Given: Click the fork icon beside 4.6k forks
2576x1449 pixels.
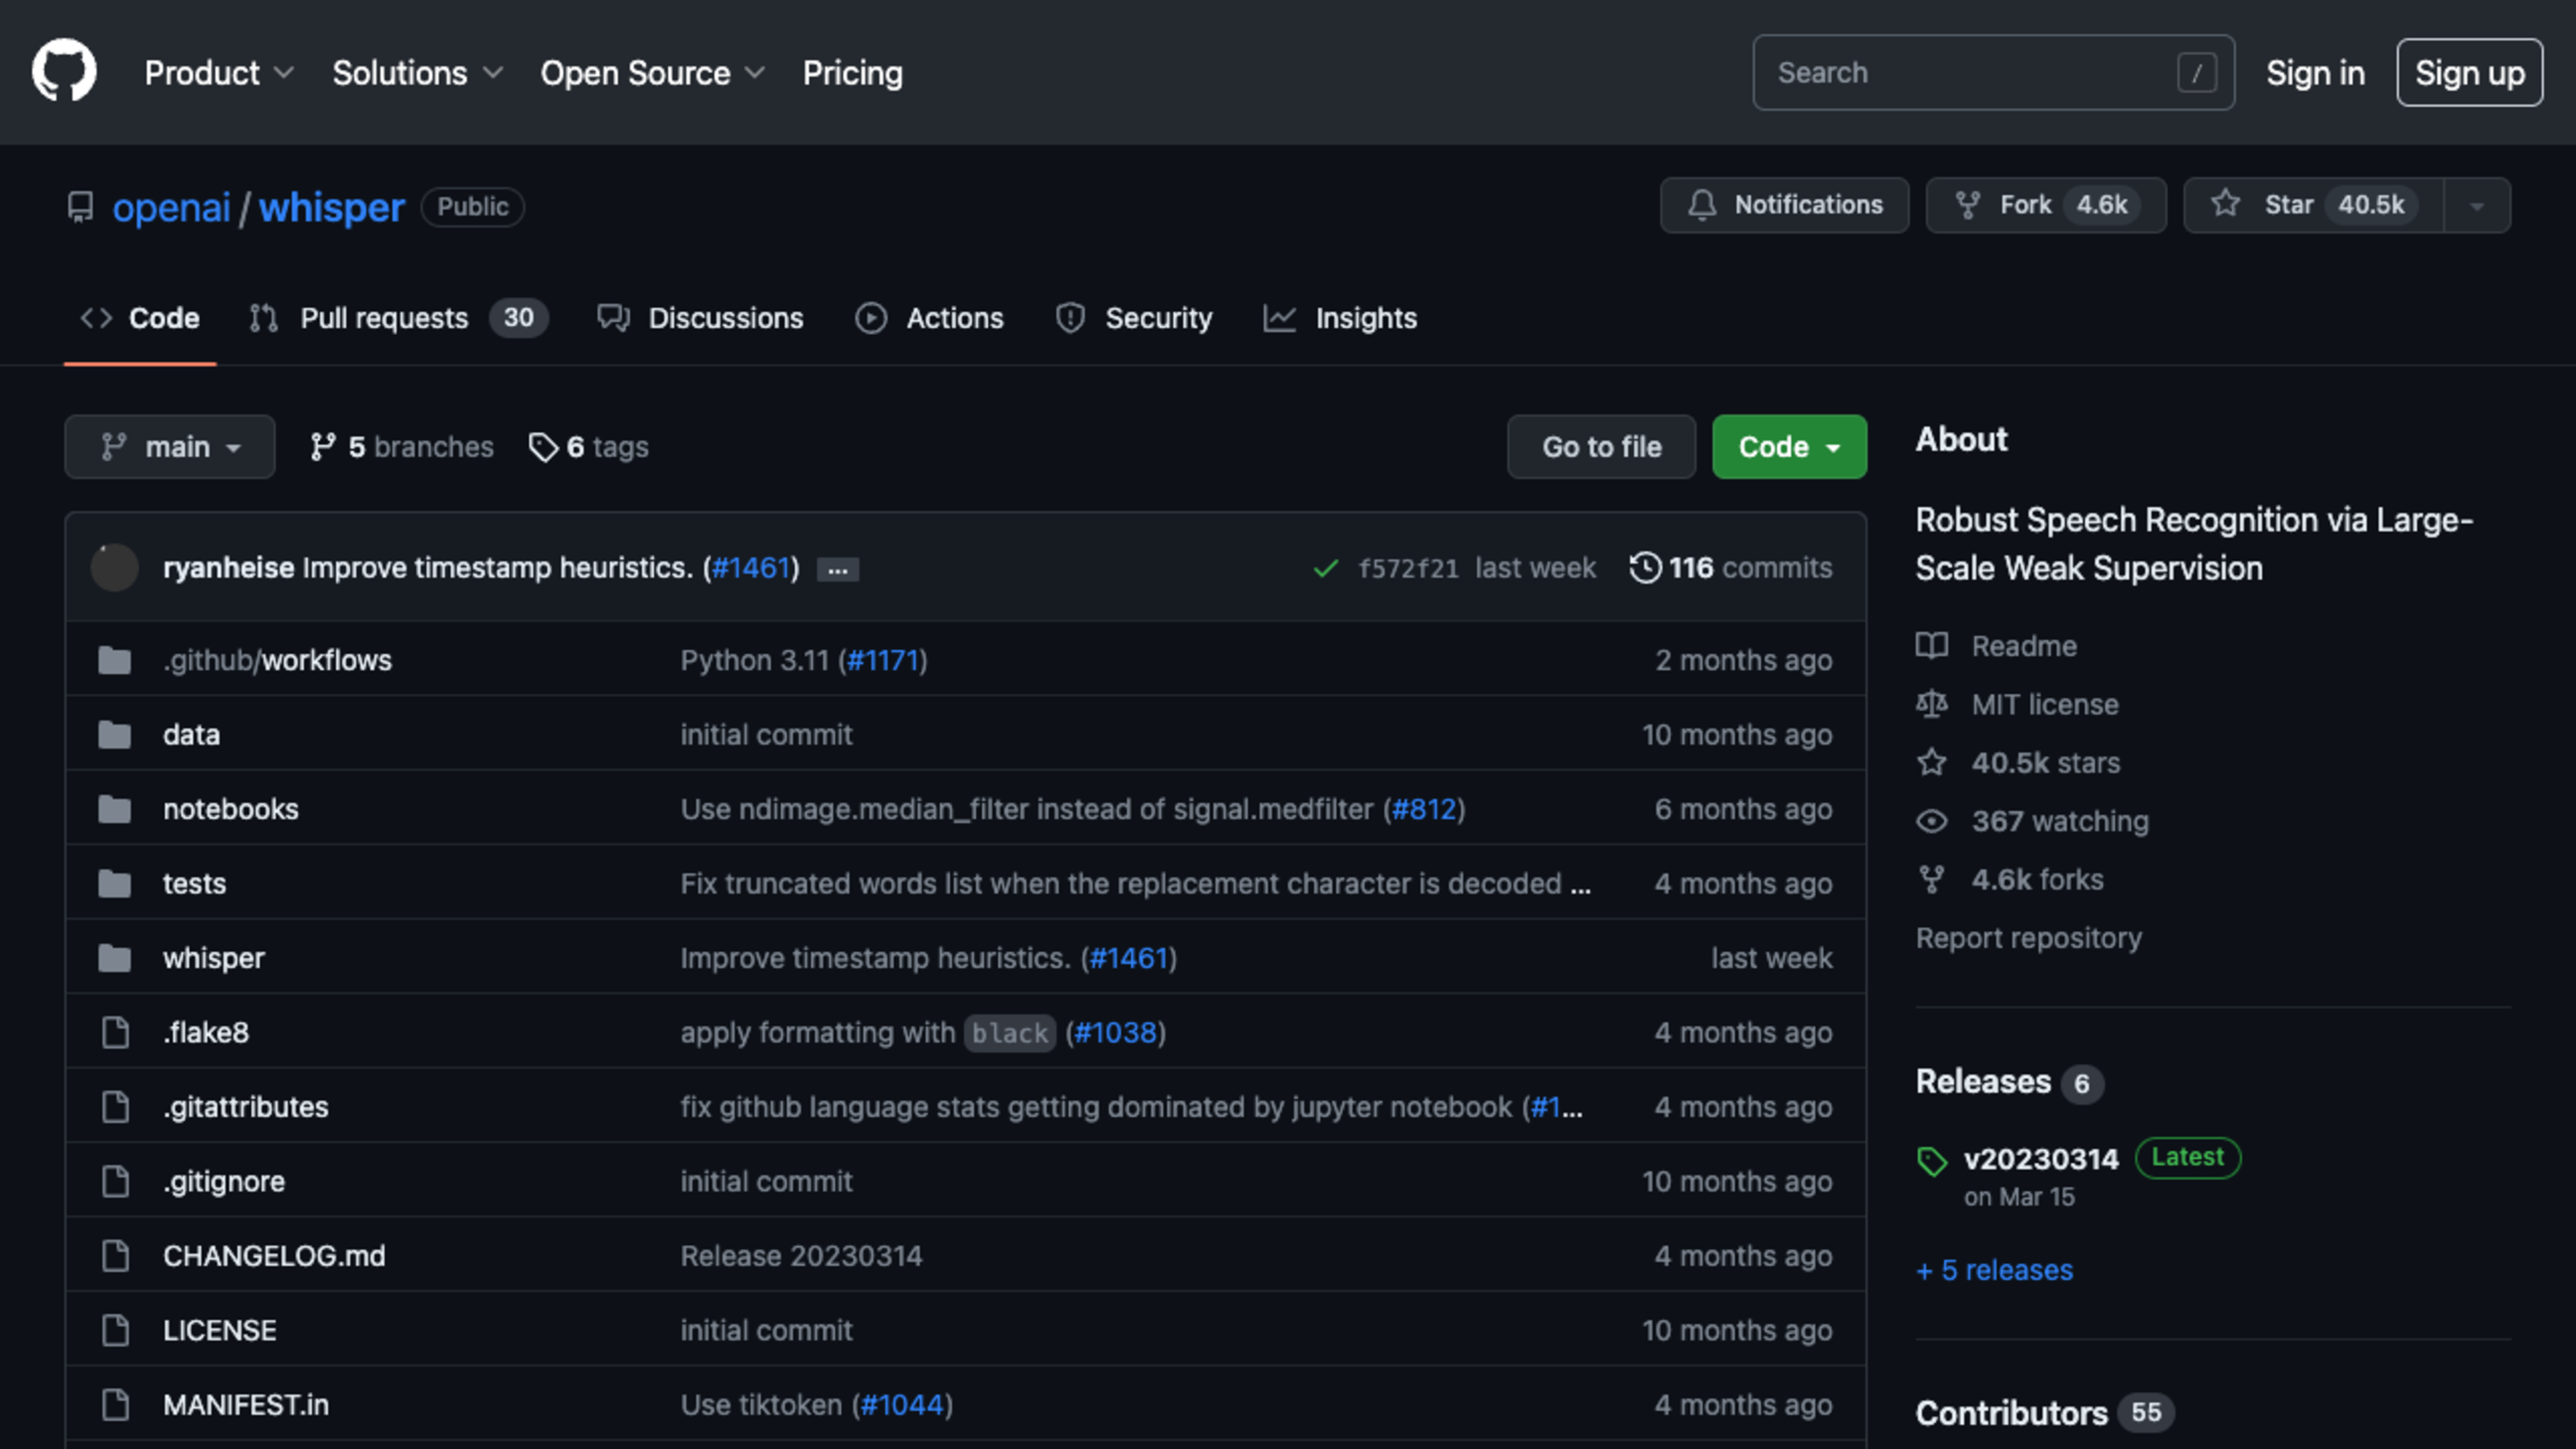Looking at the screenshot, I should pos(1931,879).
